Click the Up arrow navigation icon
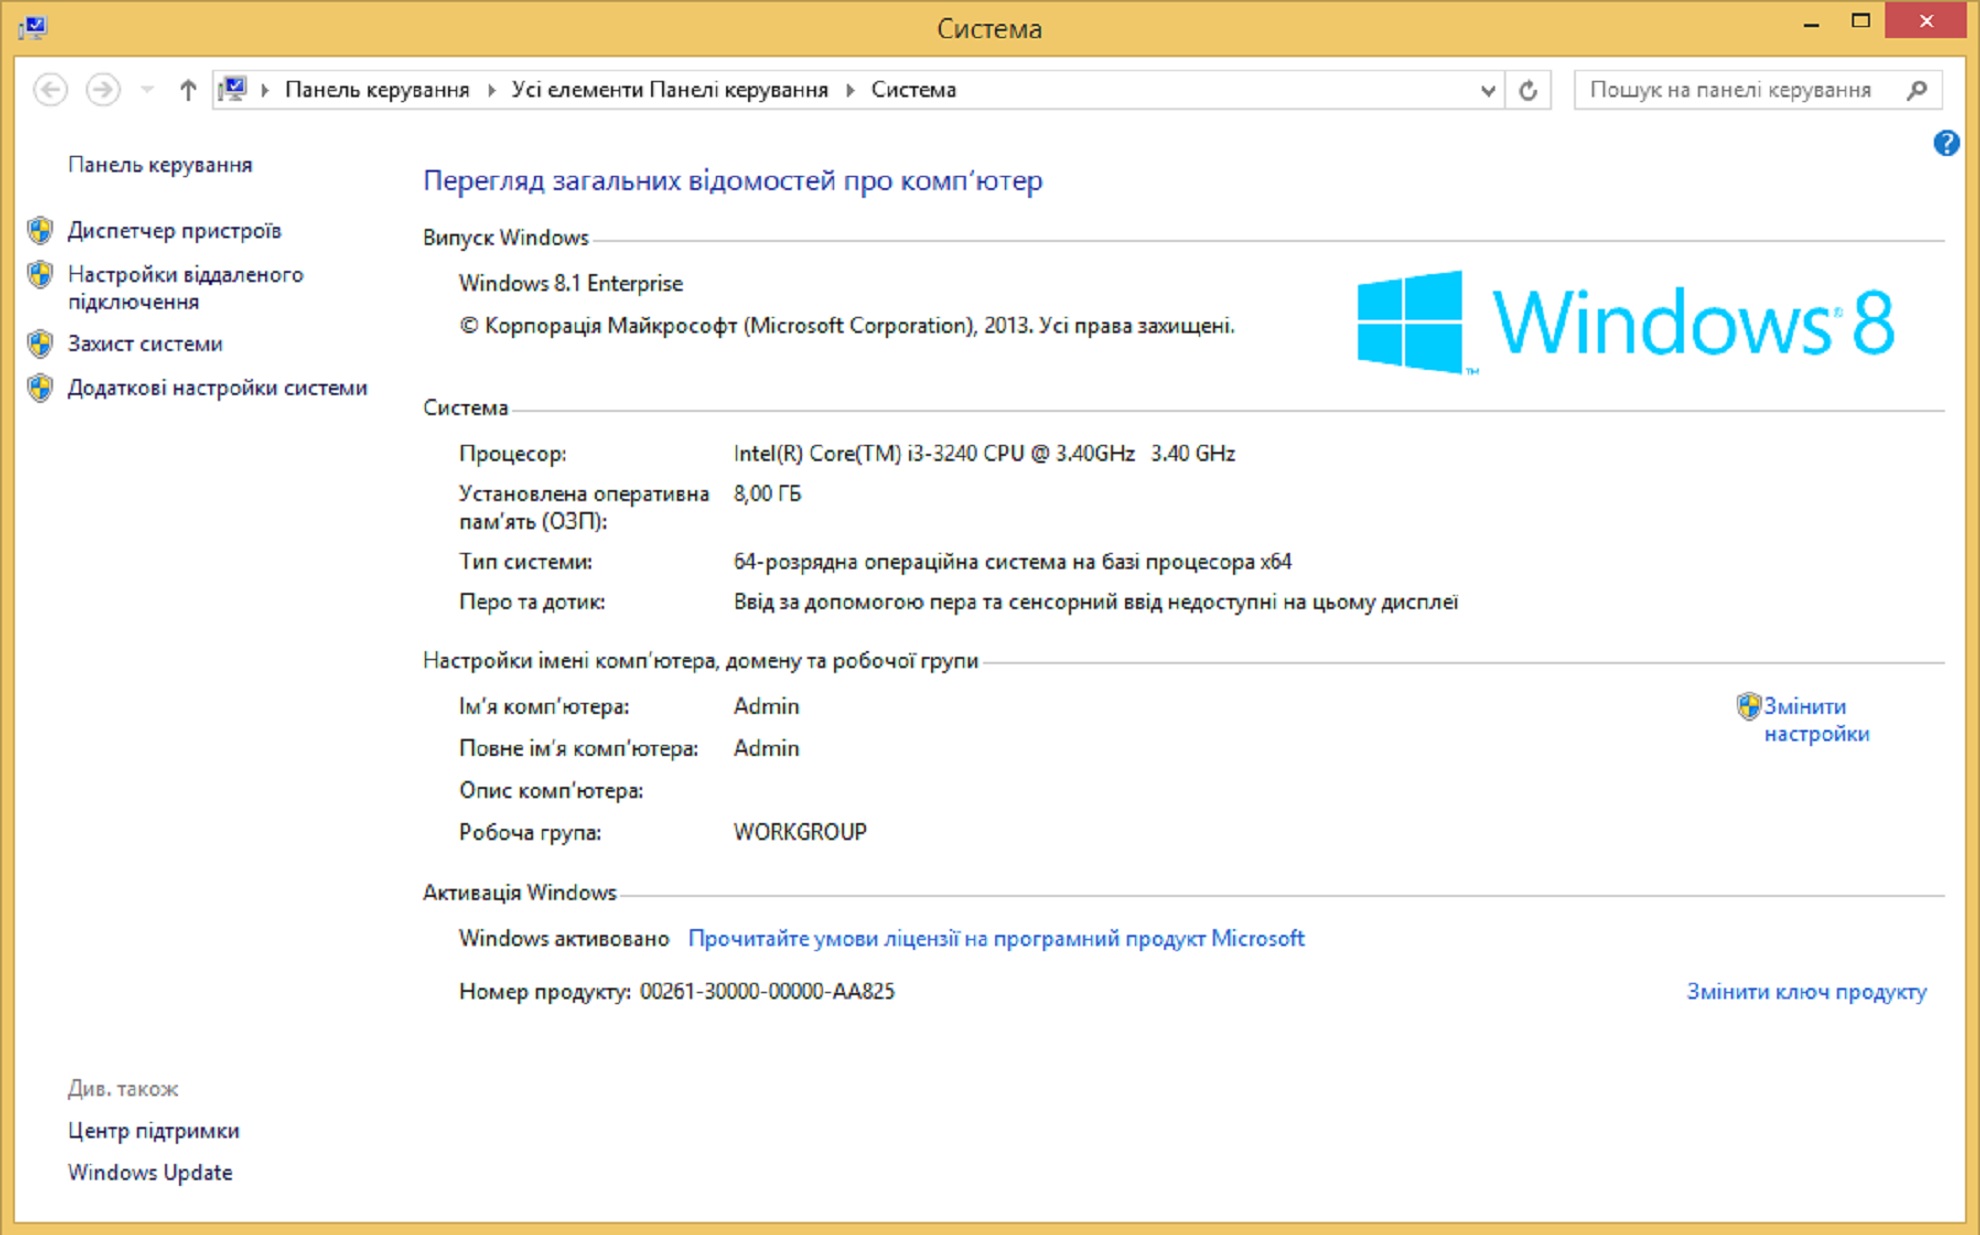The width and height of the screenshot is (1980, 1235). pos(188,90)
